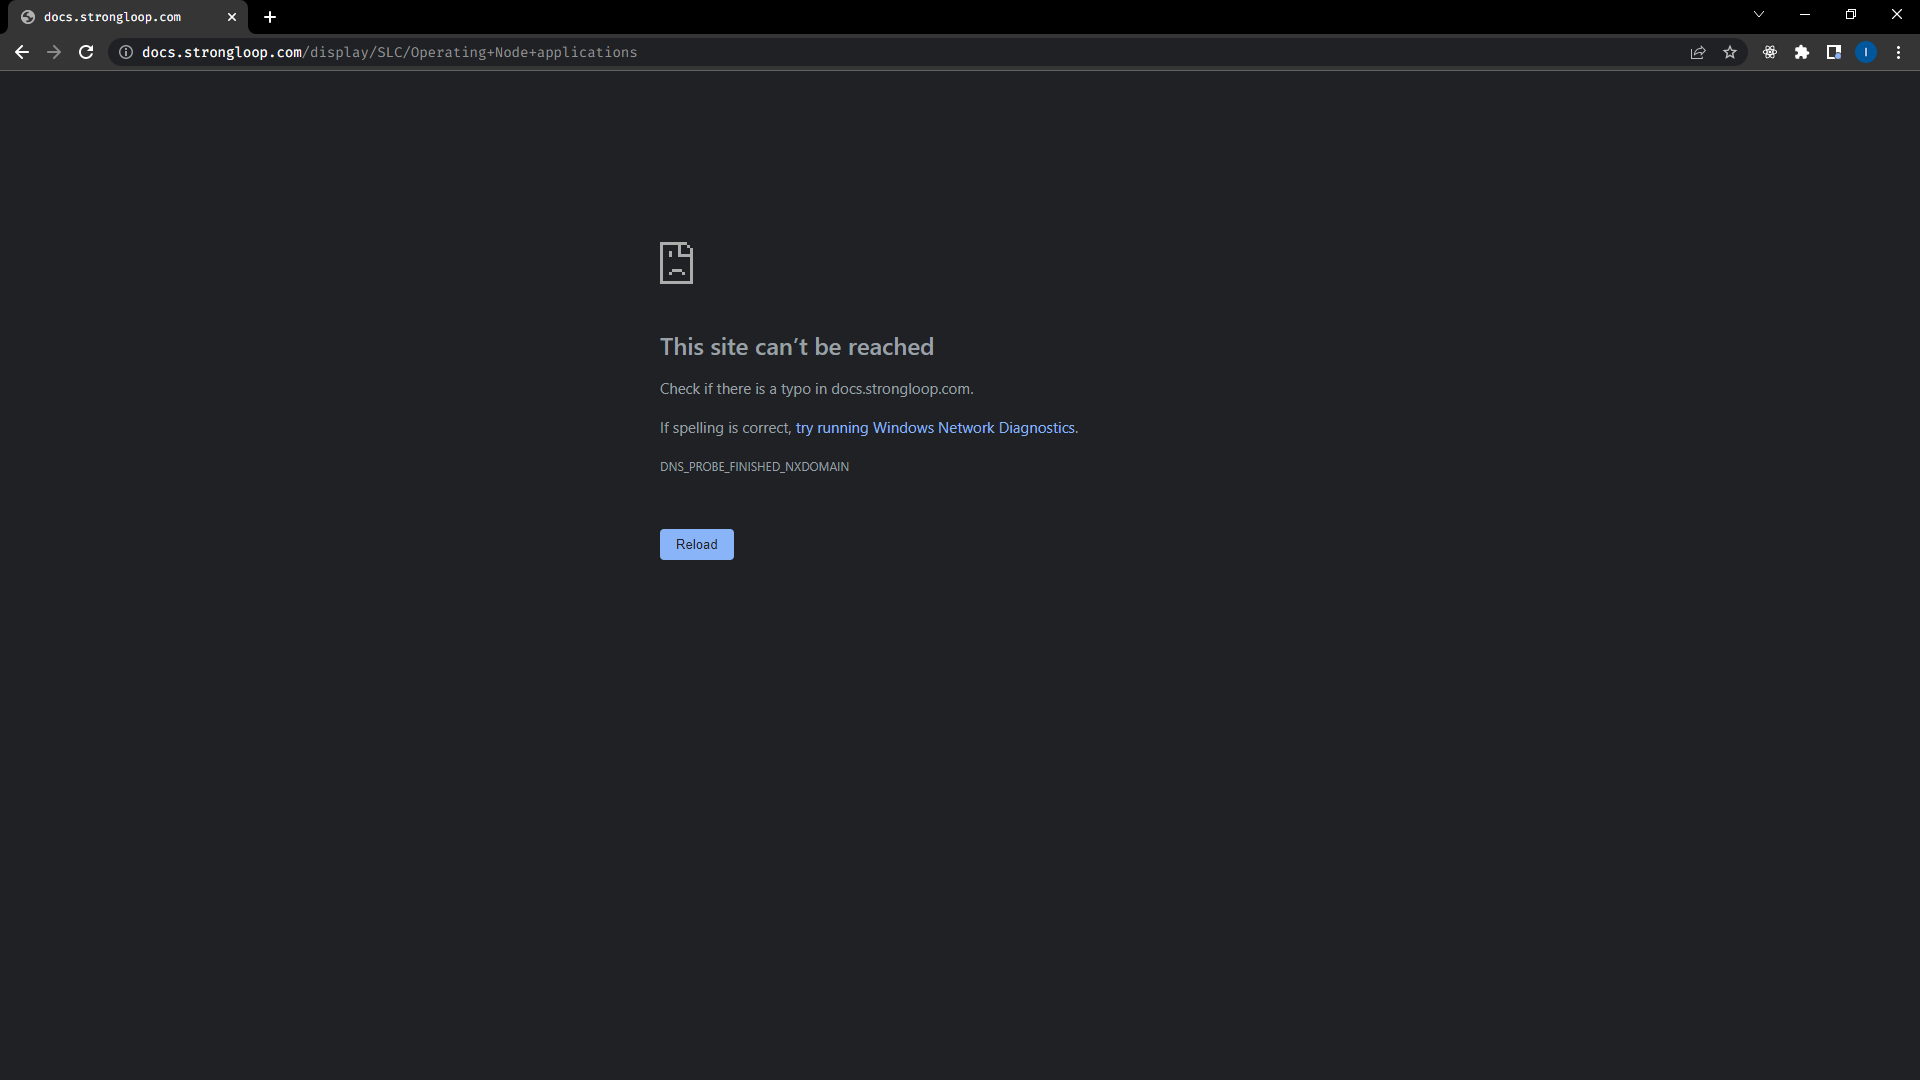Open the site information icon
This screenshot has height=1080, width=1920.
126,52
